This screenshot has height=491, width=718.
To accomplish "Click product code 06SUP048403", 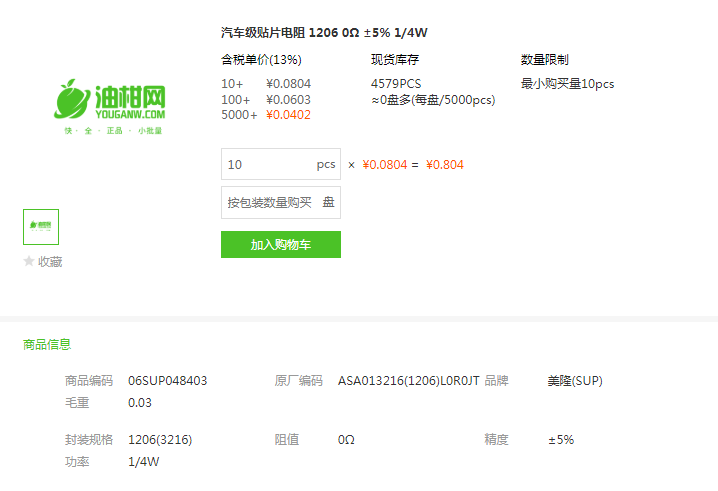I will [x=168, y=381].
